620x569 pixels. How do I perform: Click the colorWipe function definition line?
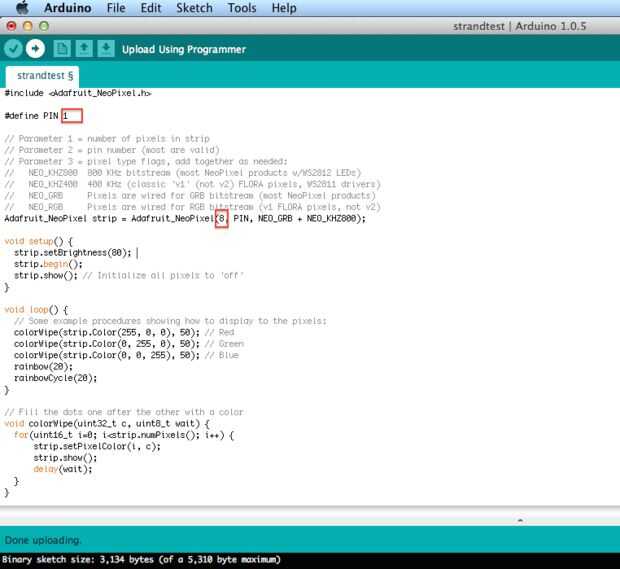click(x=107, y=424)
